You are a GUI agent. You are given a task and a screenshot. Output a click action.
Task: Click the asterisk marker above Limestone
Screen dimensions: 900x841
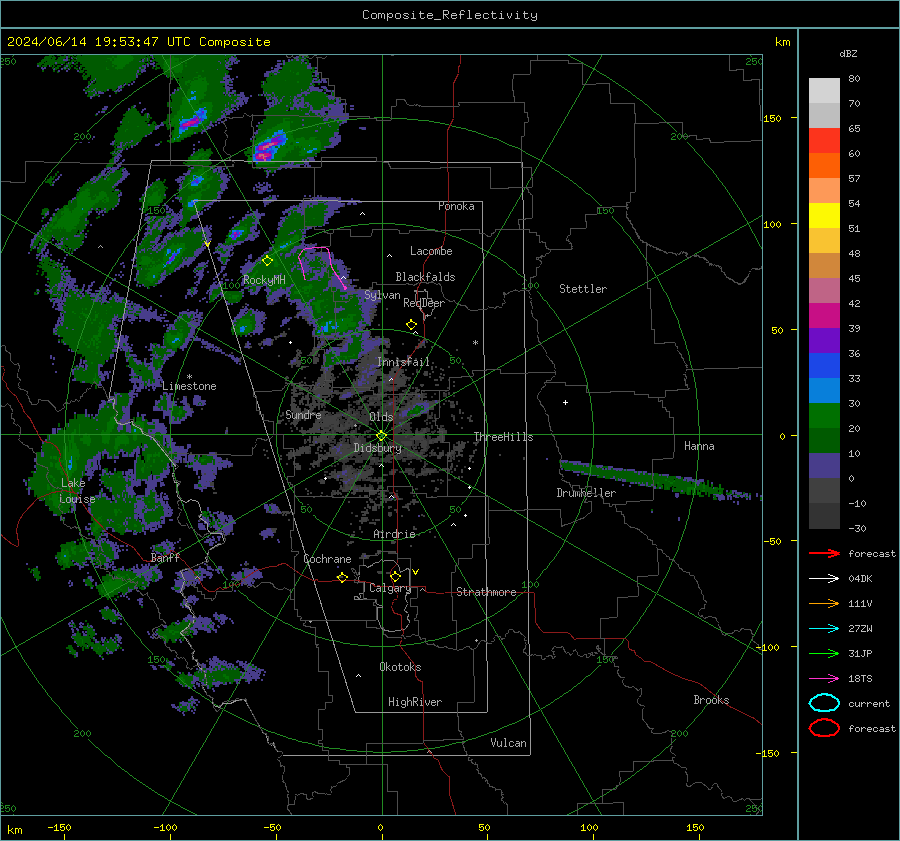(189, 377)
